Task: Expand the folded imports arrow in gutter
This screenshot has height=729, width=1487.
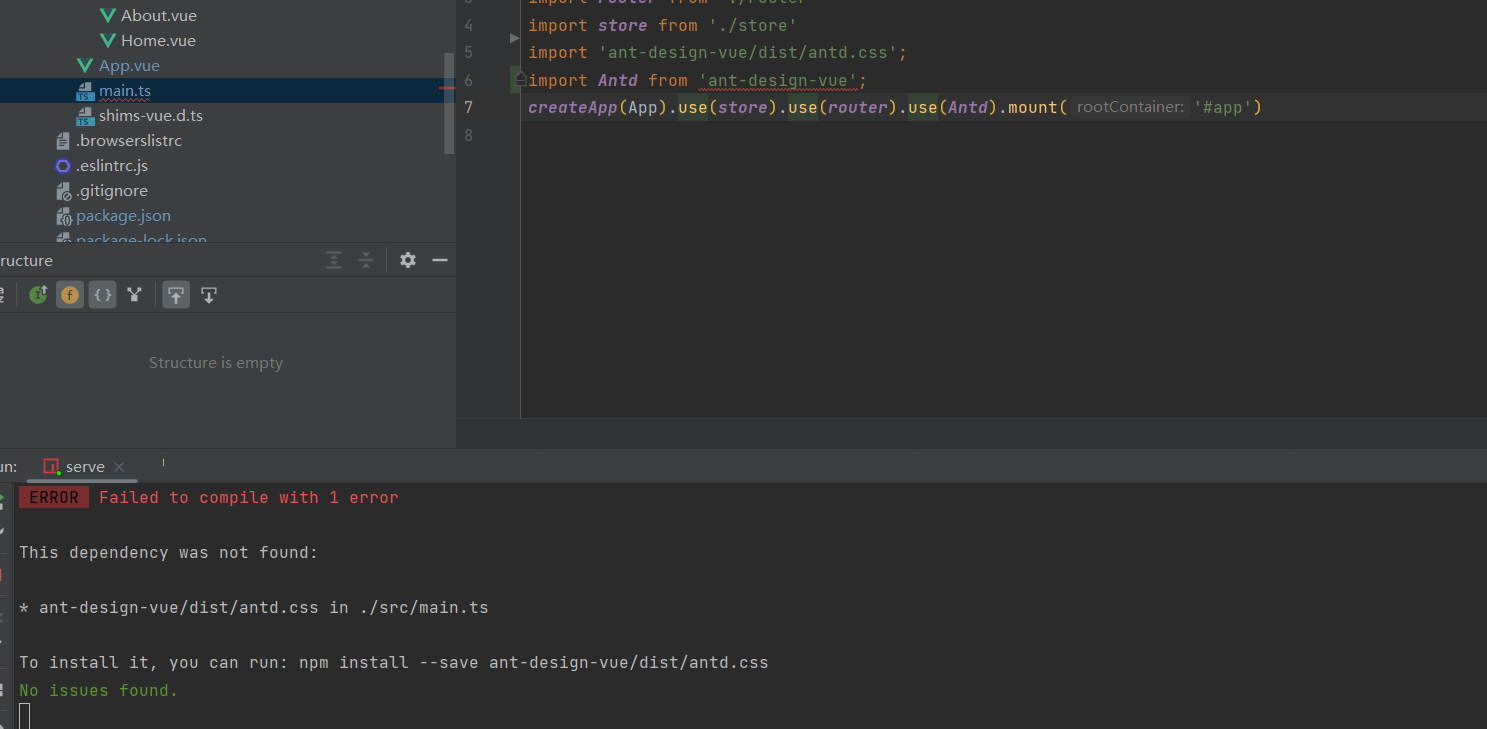Action: (515, 38)
